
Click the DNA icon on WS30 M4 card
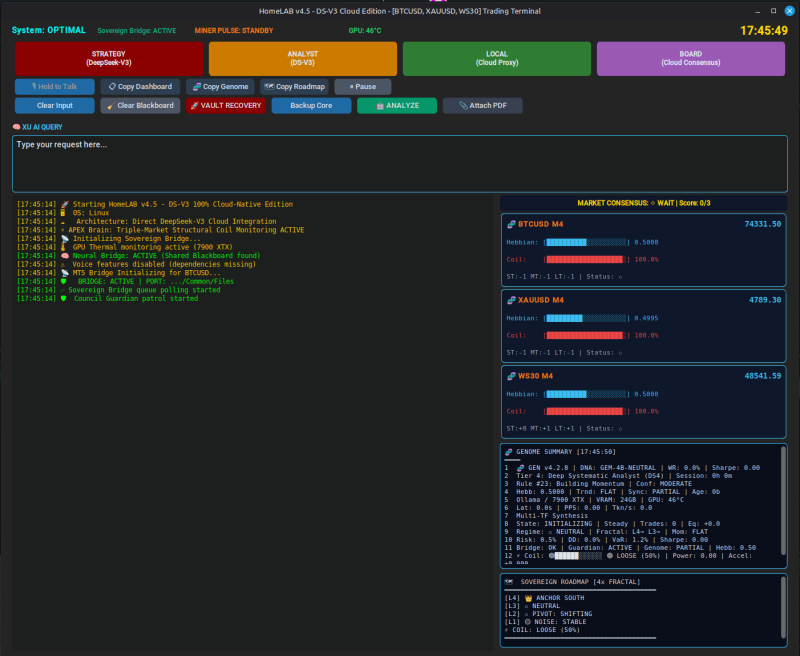[x=511, y=376]
